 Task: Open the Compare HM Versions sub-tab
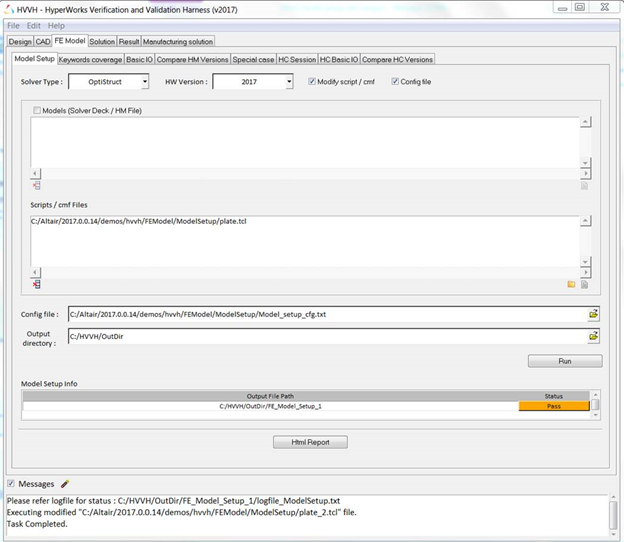(x=193, y=60)
